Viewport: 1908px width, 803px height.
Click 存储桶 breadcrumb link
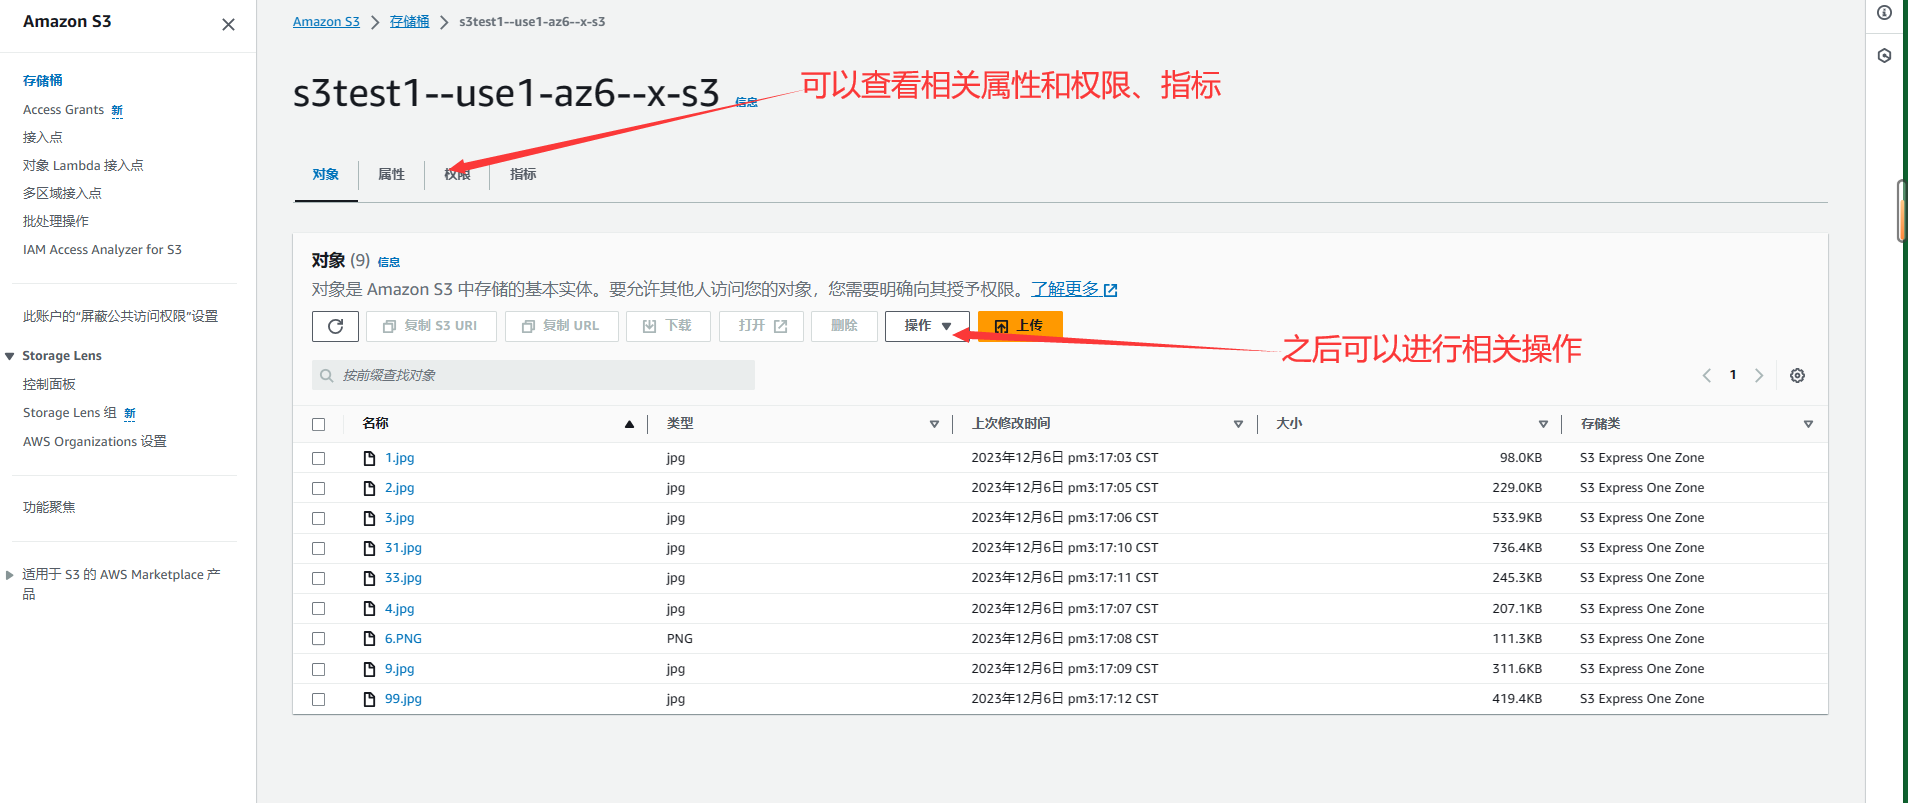[x=409, y=22]
